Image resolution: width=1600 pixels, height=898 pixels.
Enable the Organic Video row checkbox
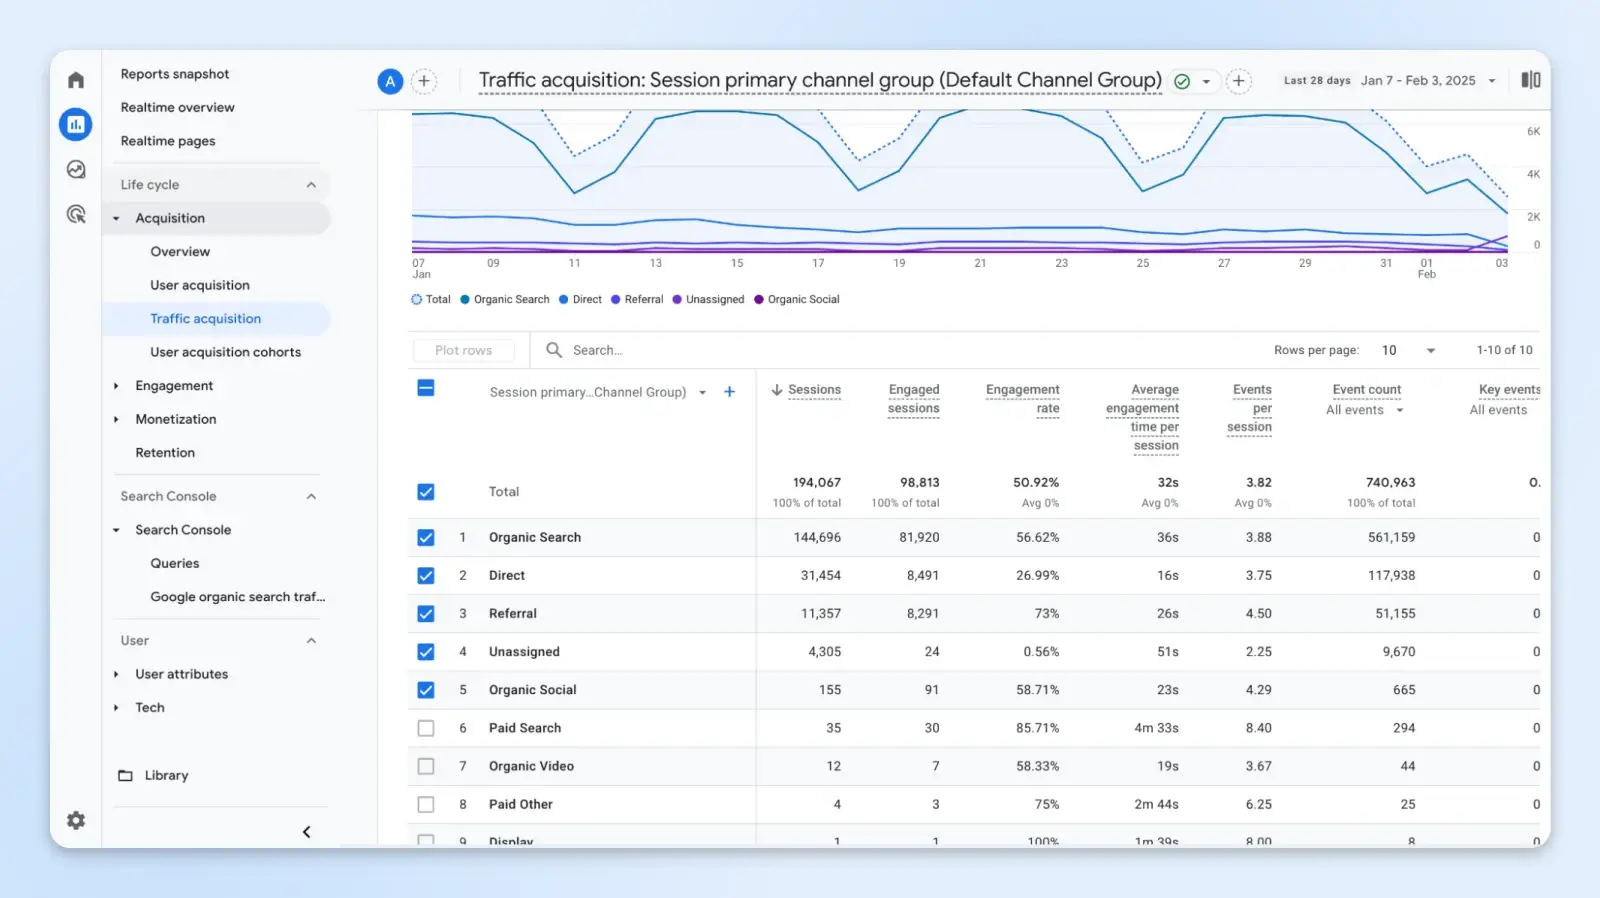click(426, 766)
